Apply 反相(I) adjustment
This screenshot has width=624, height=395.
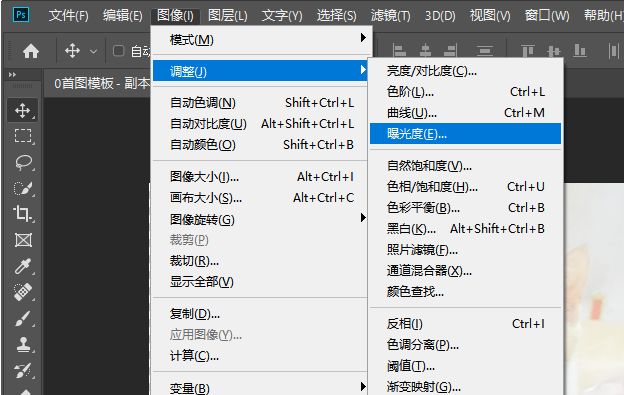click(x=465, y=324)
